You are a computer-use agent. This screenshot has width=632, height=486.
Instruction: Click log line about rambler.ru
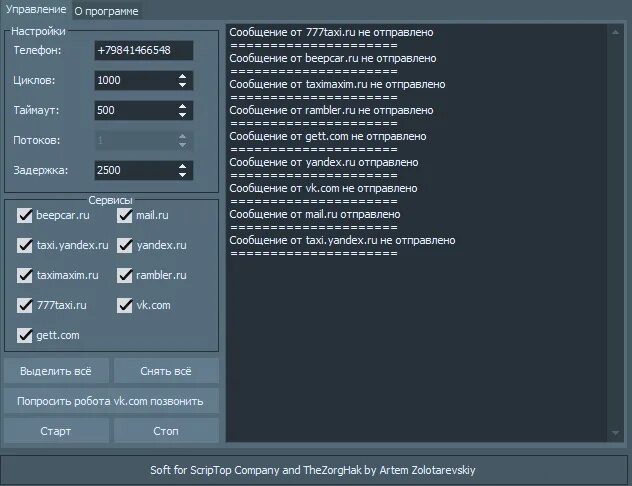pos(331,110)
